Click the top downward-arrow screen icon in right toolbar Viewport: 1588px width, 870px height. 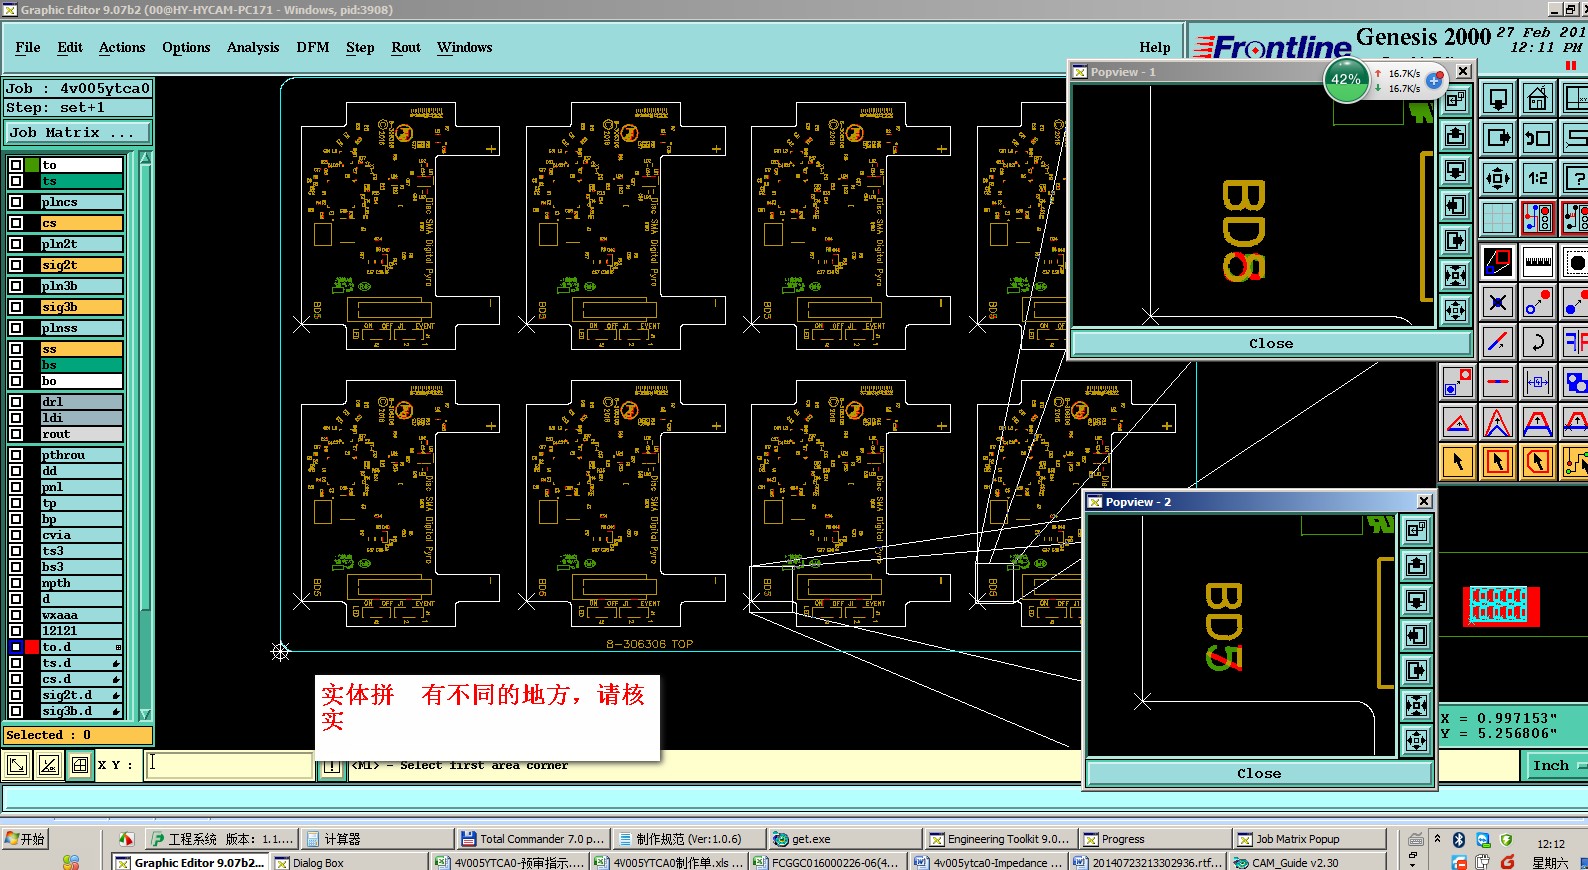tap(1498, 100)
